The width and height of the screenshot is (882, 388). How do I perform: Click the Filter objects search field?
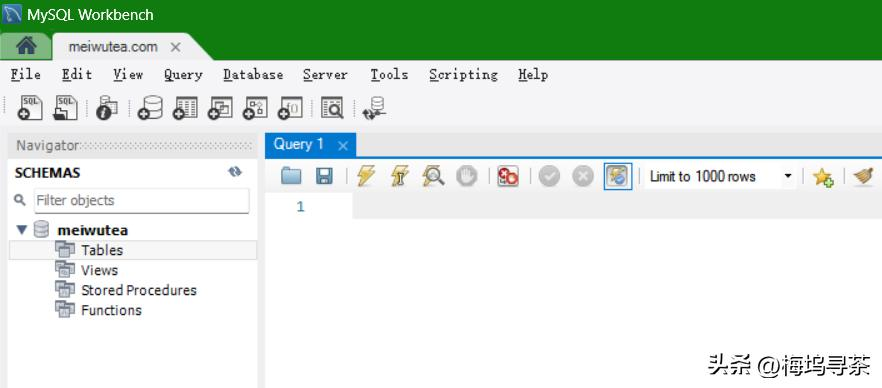coord(141,201)
